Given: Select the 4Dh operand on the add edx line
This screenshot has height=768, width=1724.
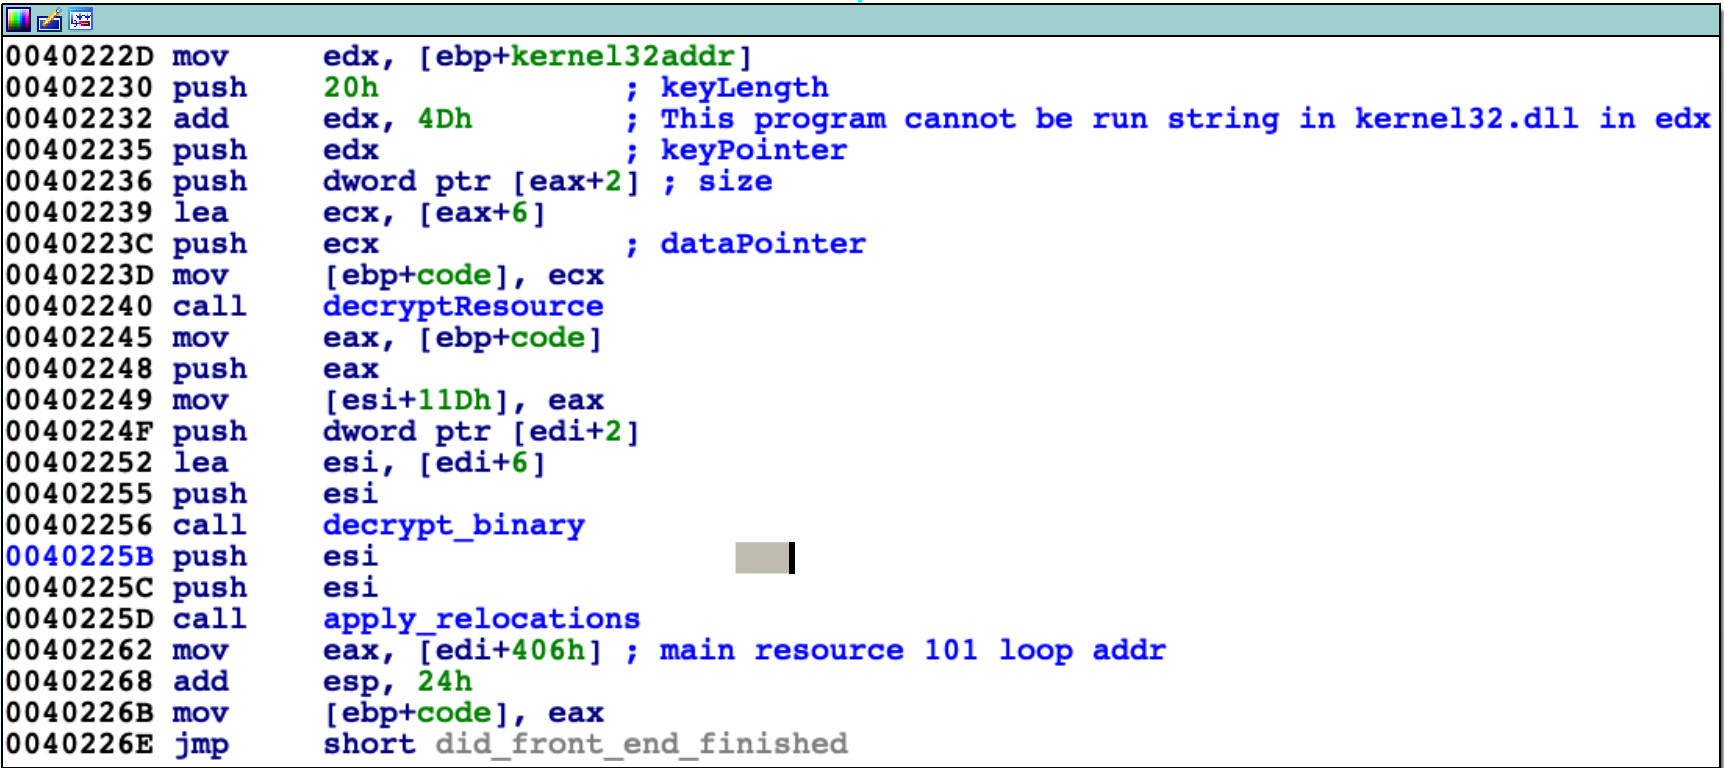Looking at the screenshot, I should click(444, 119).
